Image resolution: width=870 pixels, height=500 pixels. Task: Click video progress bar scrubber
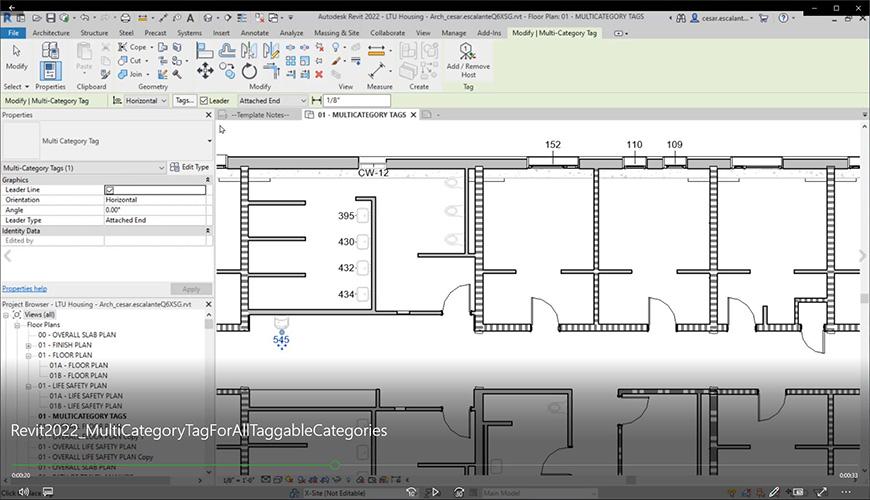335,465
